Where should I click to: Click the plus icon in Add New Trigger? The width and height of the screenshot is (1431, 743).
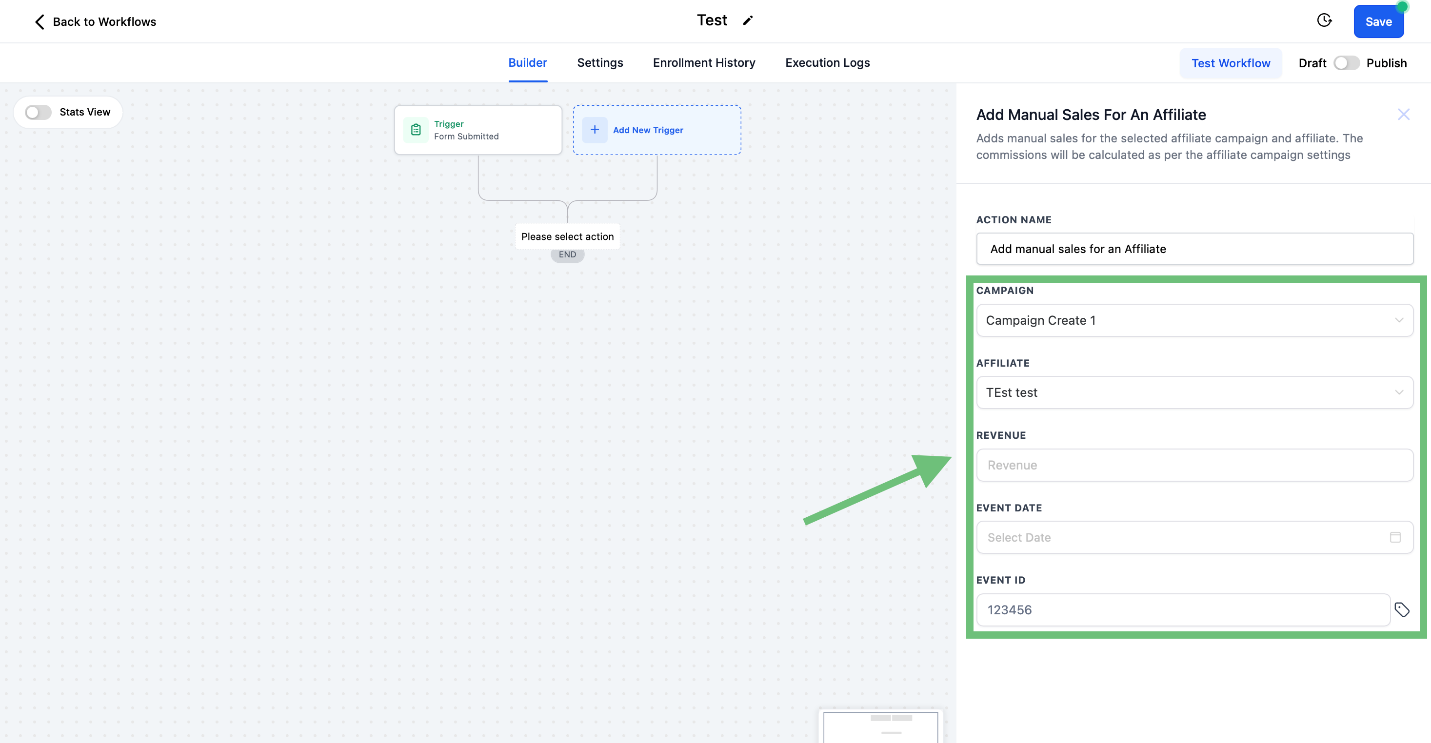(x=594, y=130)
